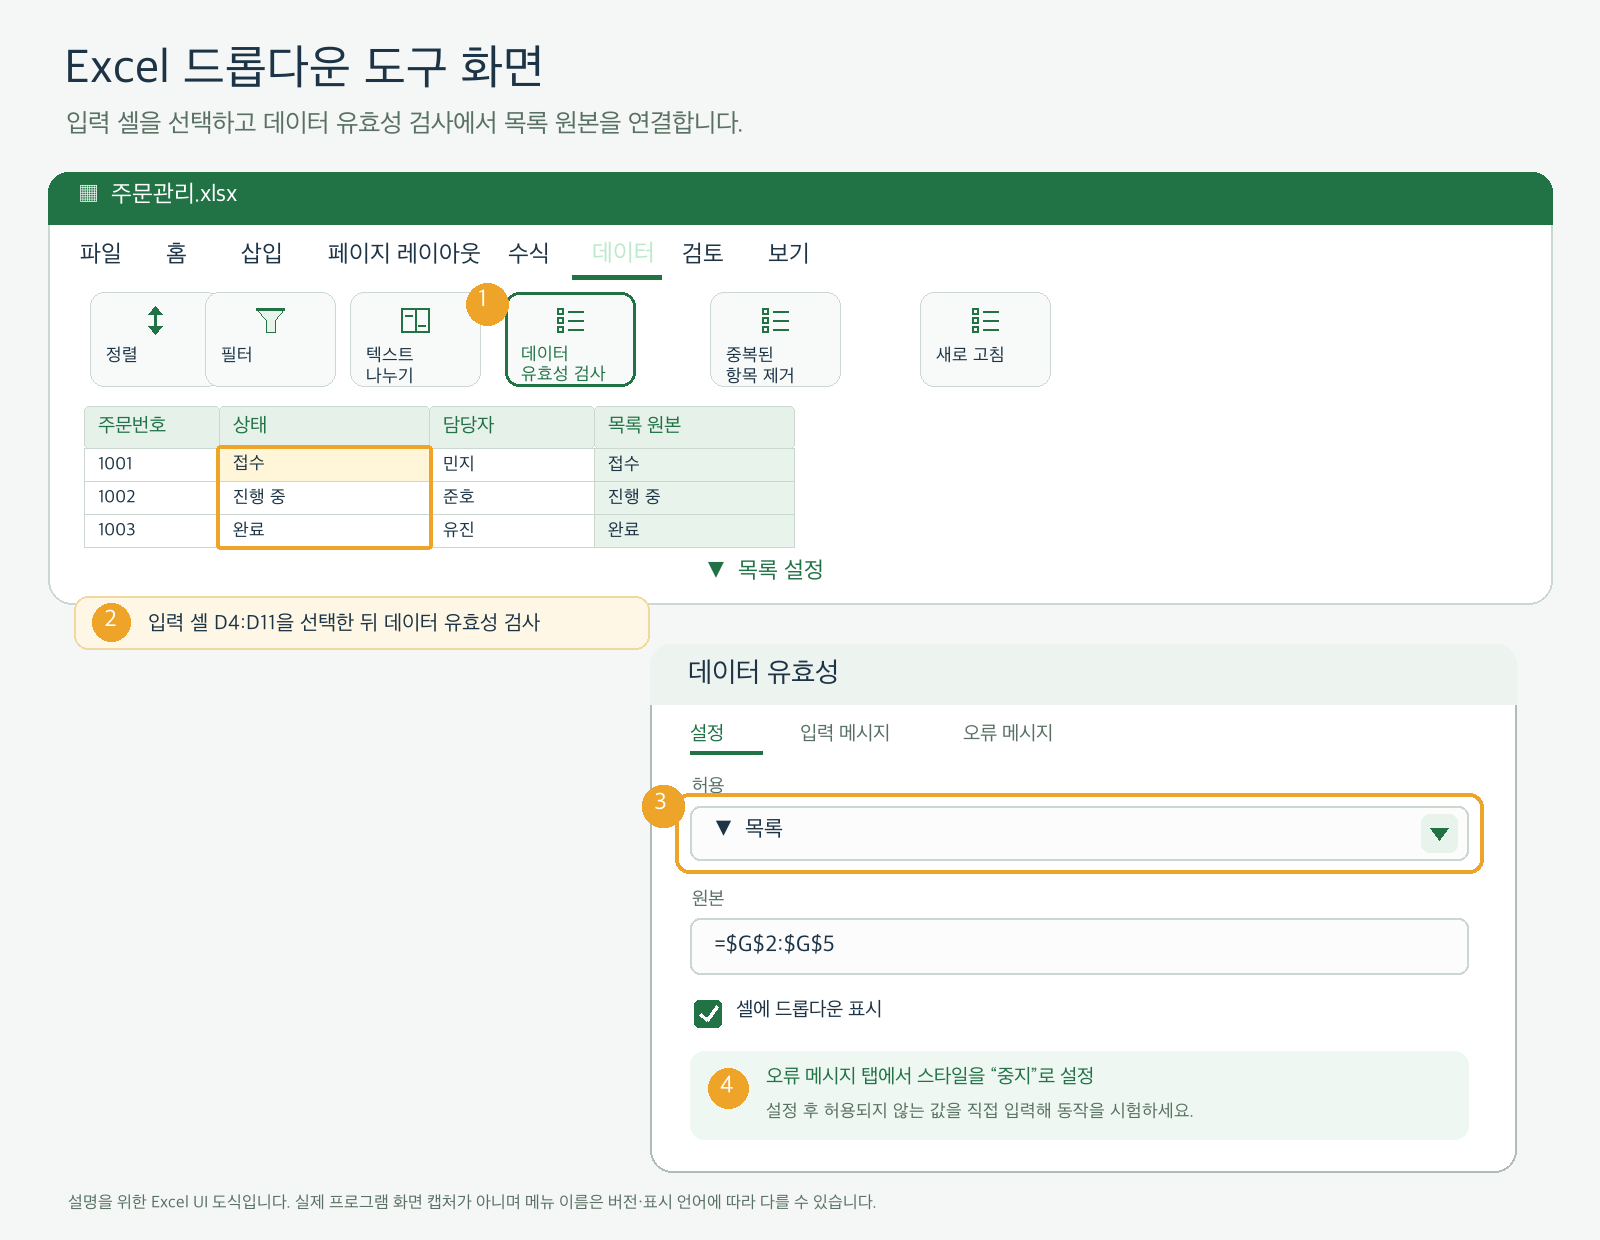Switch to the 수식 ribbon tab
This screenshot has width=1600, height=1240.
[529, 253]
